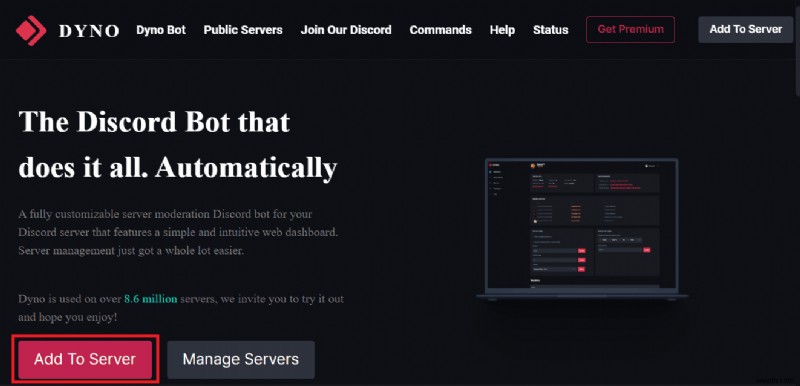Click the Get Premium button

[630, 30]
